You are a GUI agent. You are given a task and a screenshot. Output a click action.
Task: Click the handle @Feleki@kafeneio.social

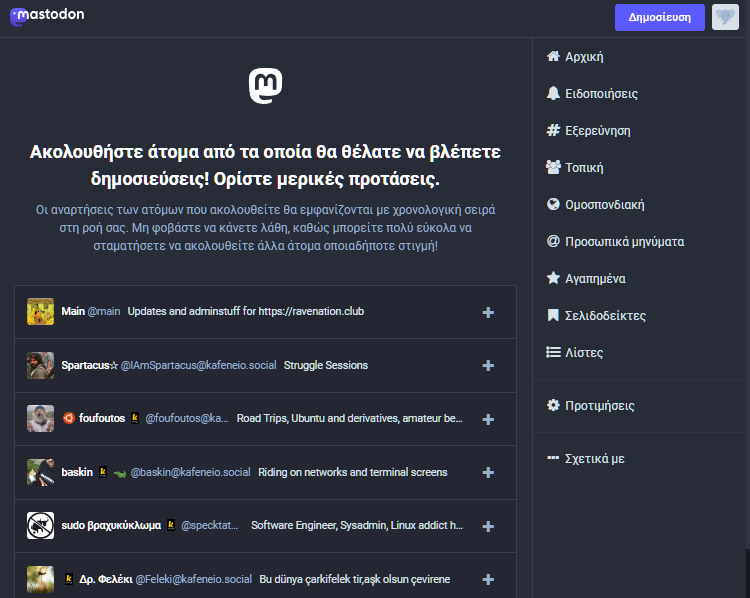click(194, 579)
